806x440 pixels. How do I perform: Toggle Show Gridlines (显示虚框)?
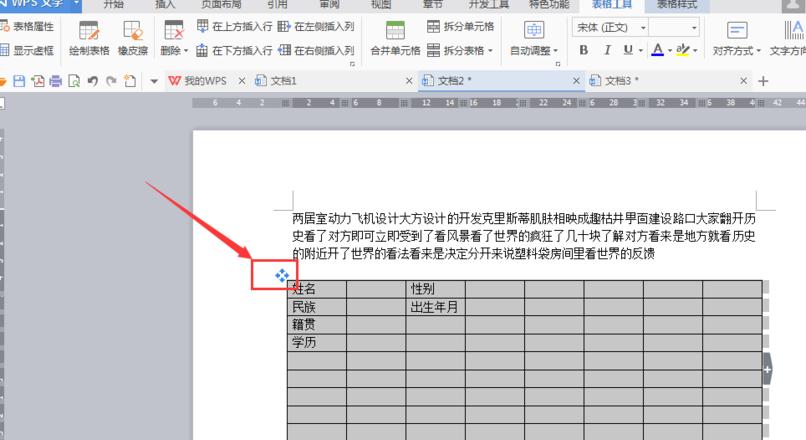pyautogui.click(x=27, y=50)
